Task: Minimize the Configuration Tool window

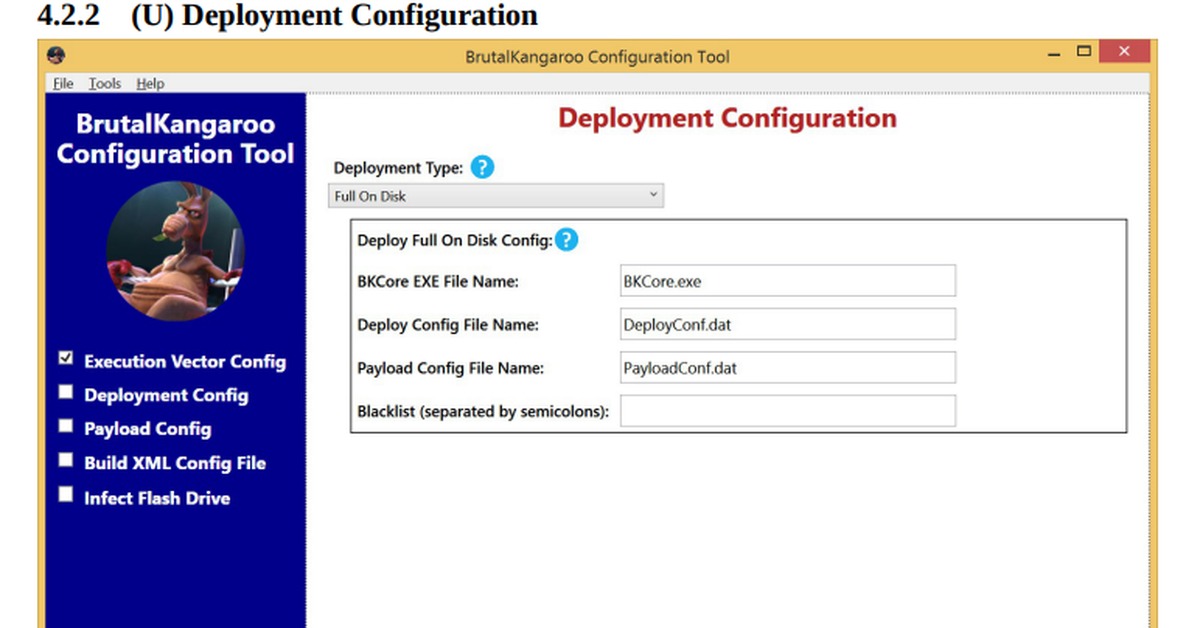Action: tap(1054, 52)
